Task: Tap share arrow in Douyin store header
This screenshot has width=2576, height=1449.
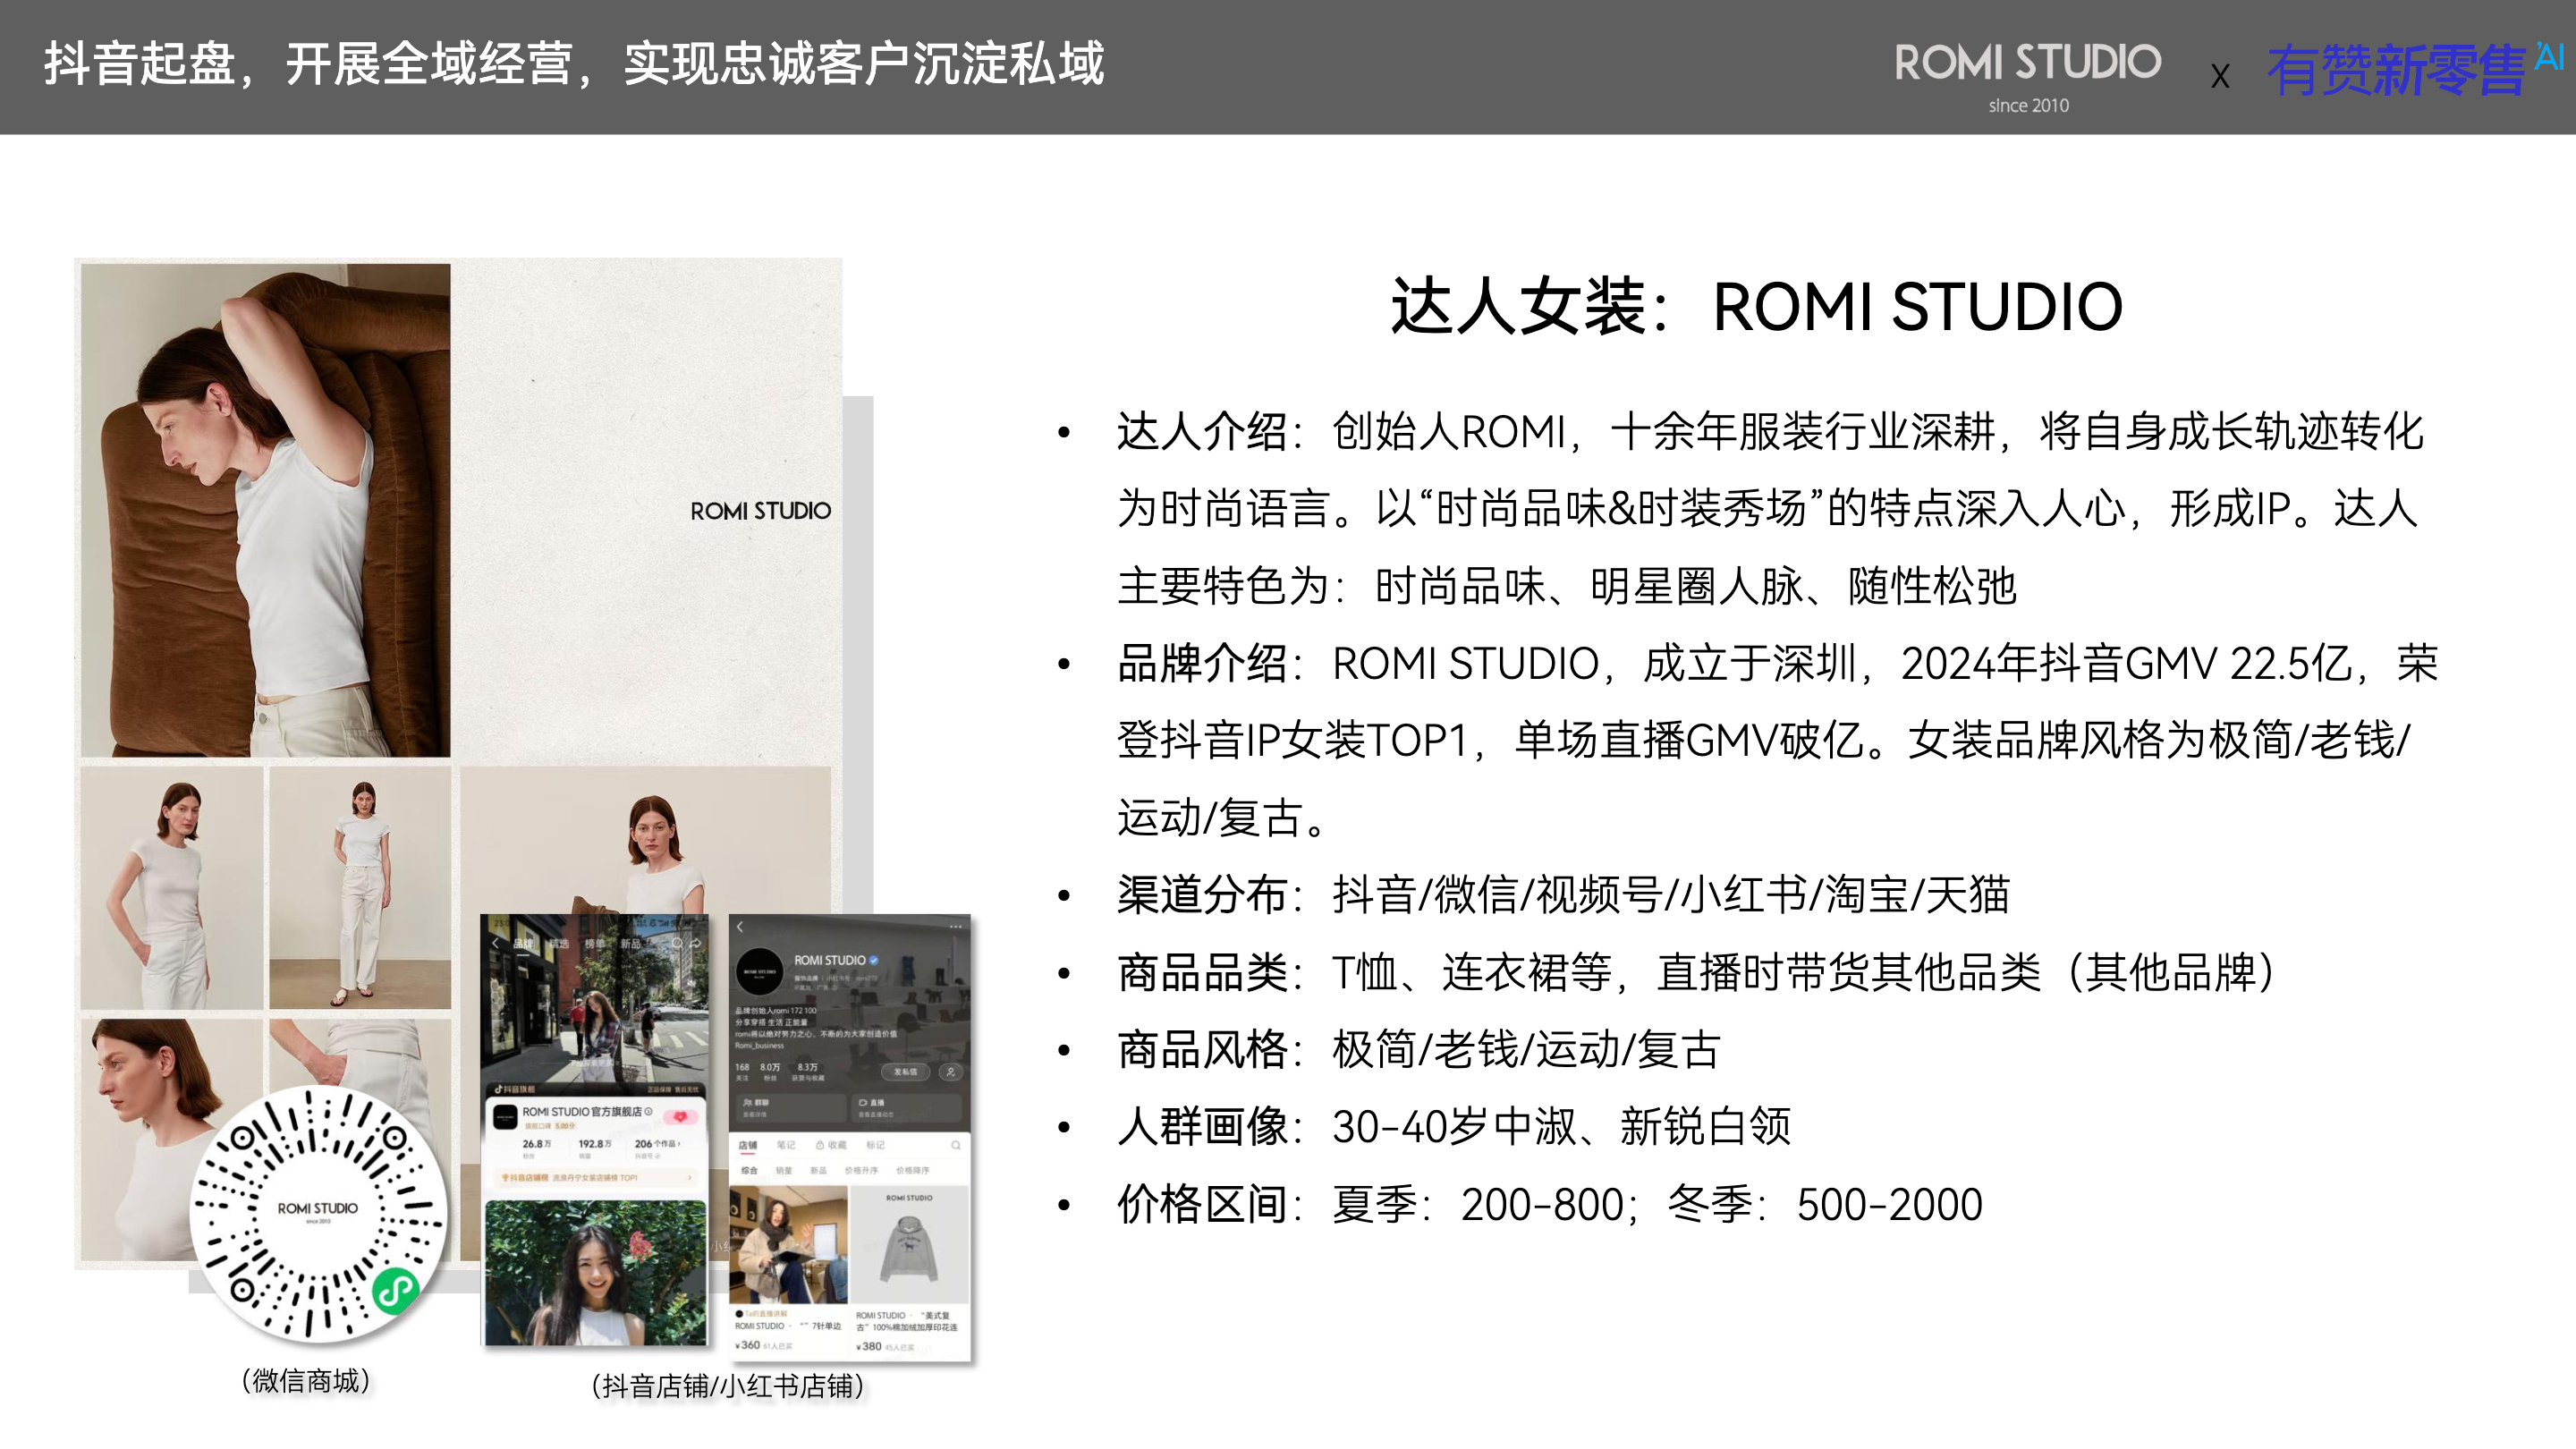Action: 696,943
